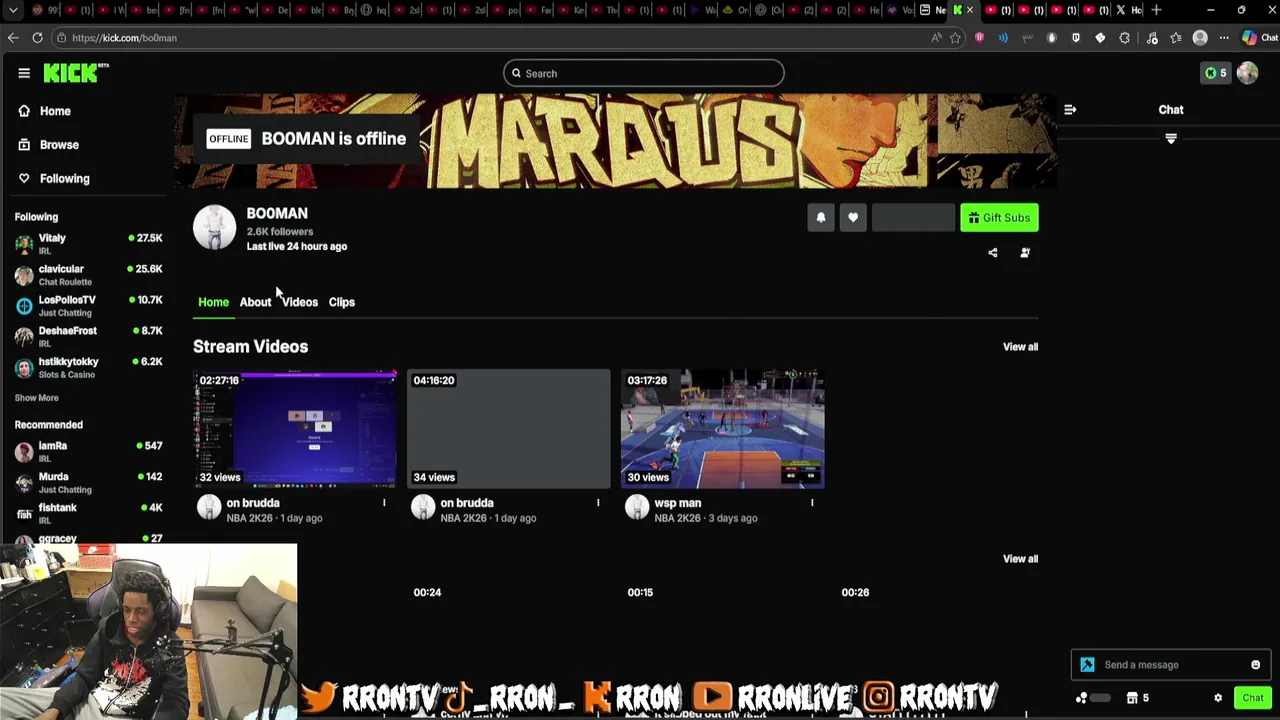The image size is (1280, 720).
Task: Open the wsp man video title link
Action: point(678,503)
